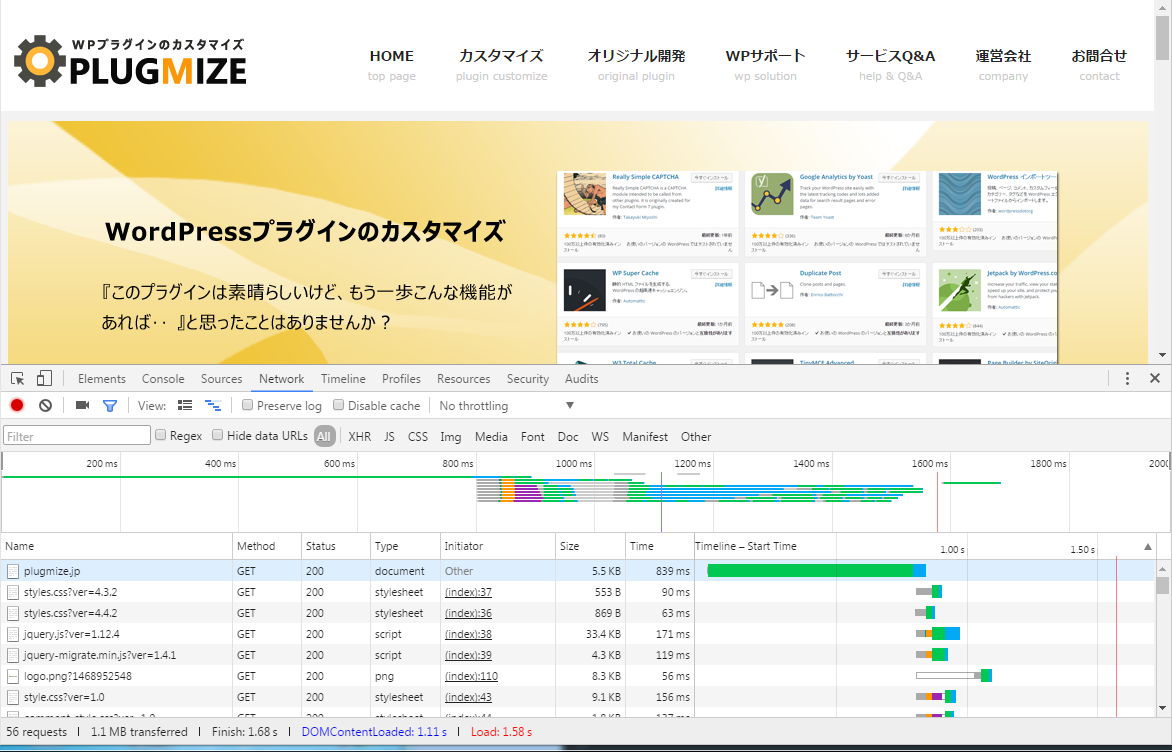The width and height of the screenshot is (1172, 752).
Task: Open the Timeline tab
Action: pos(343,379)
